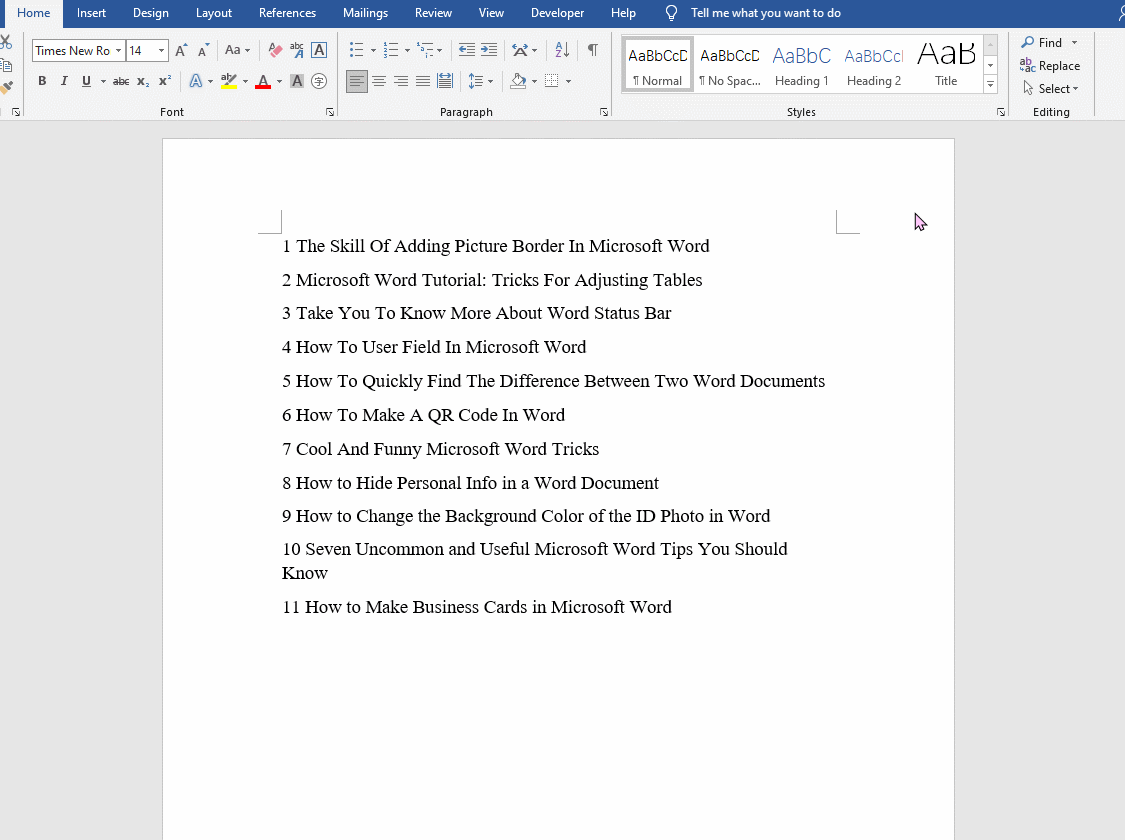Toggle Italic formatting
This screenshot has height=840, width=1125.
coord(64,81)
